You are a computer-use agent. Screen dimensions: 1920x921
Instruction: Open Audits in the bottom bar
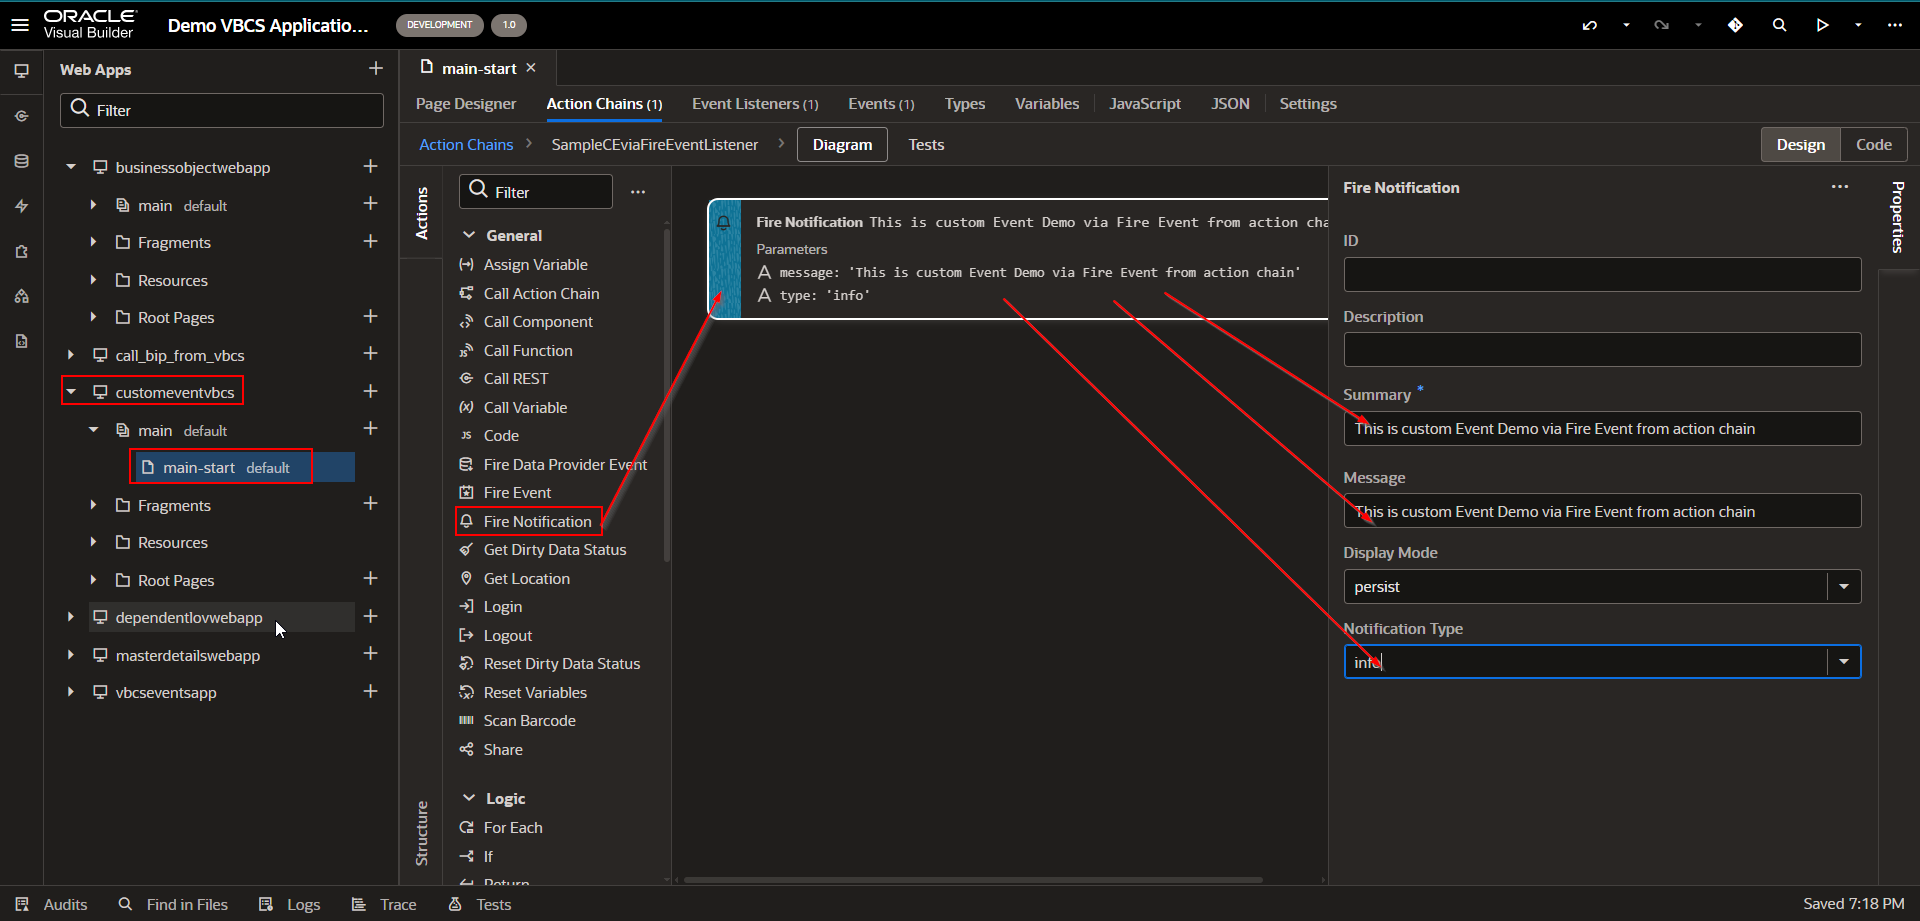click(52, 904)
